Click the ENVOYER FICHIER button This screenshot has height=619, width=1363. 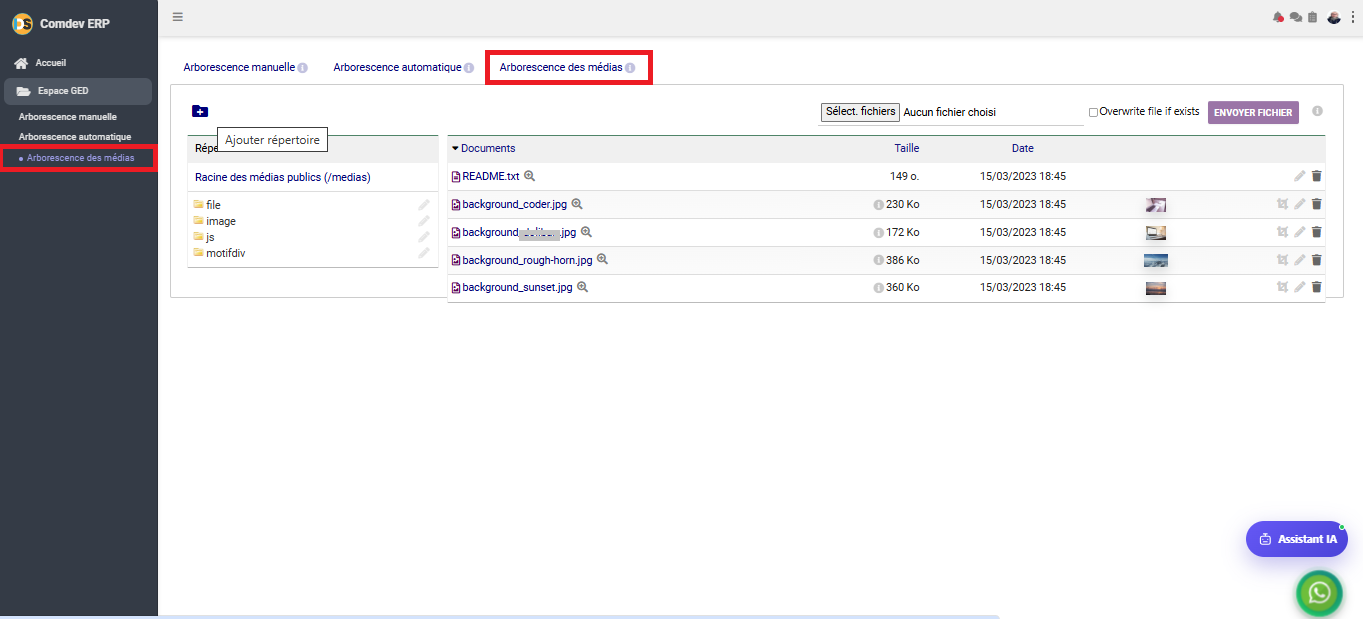(x=1253, y=112)
